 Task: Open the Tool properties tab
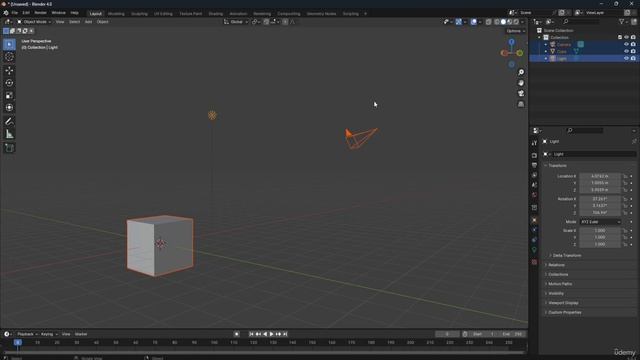[x=534, y=143]
